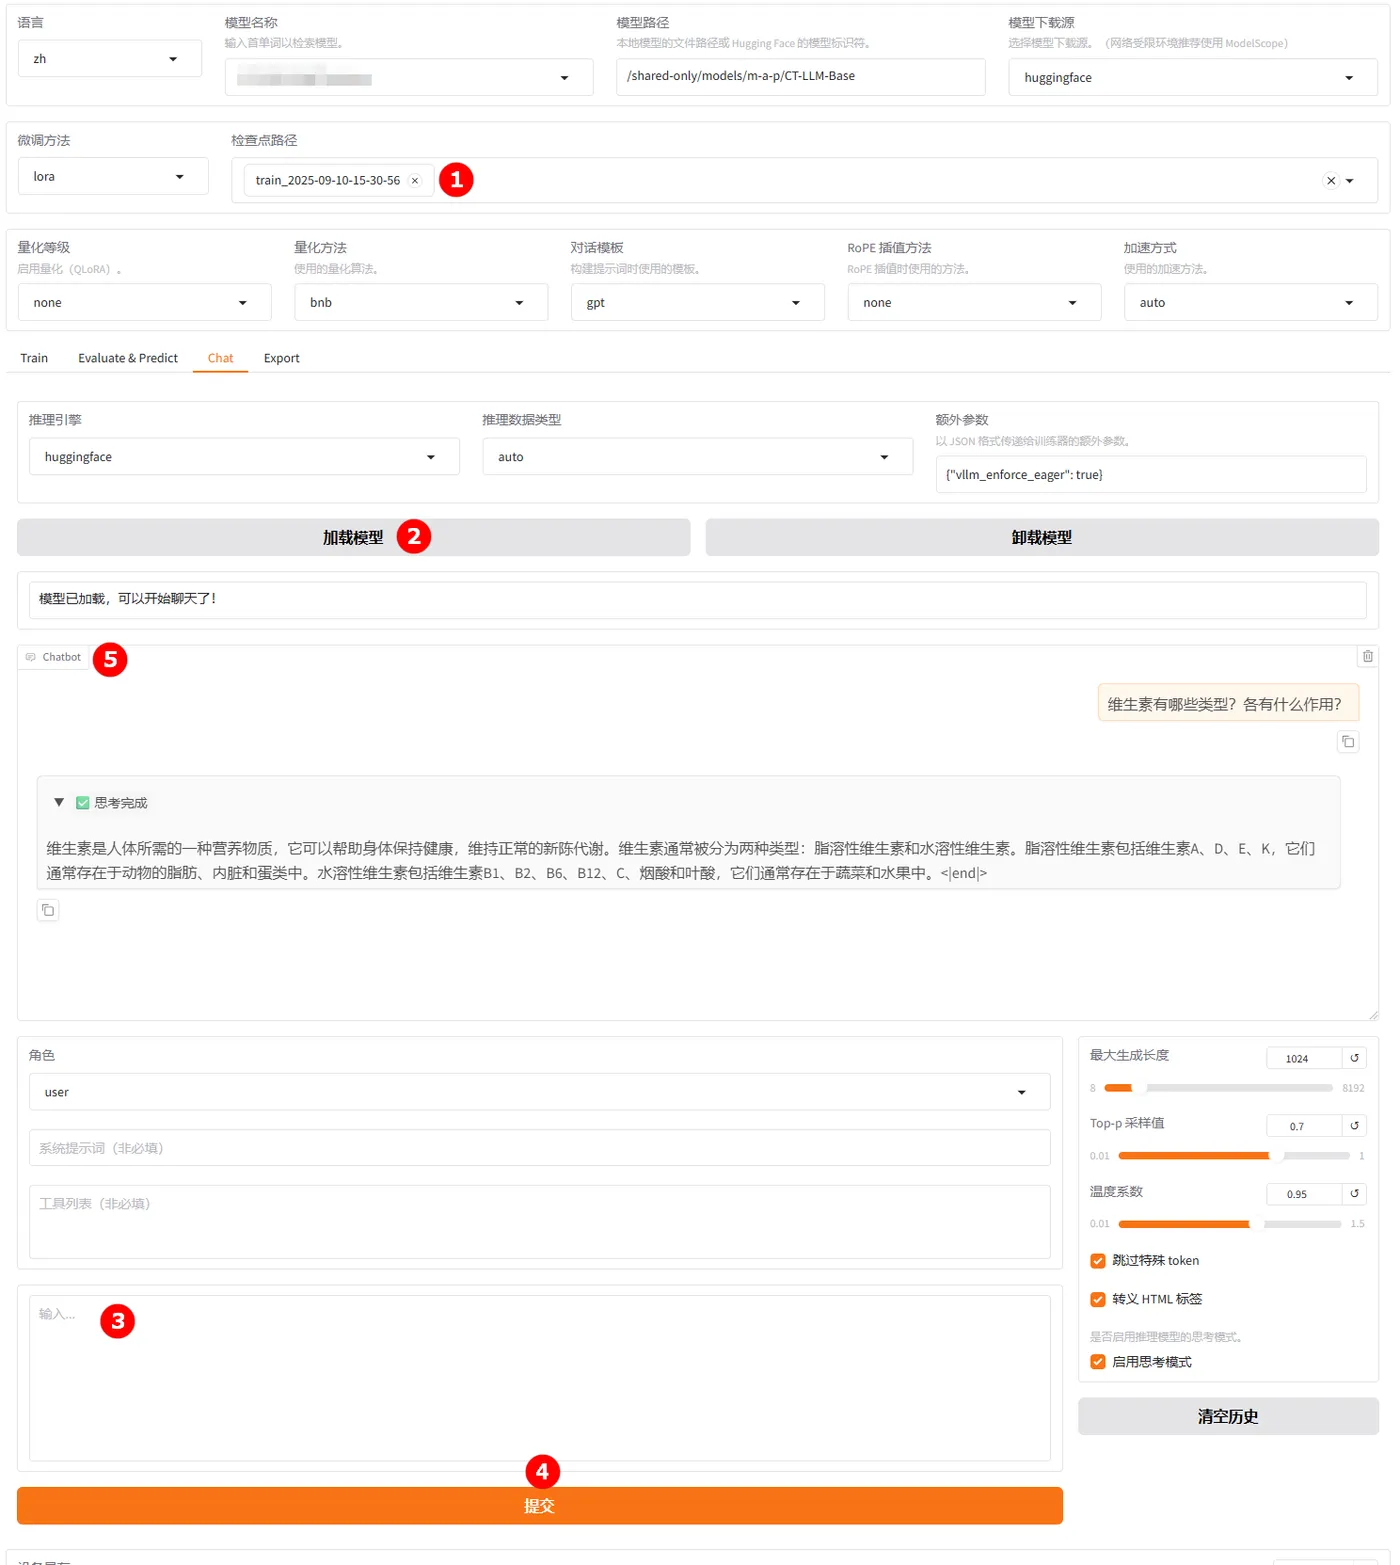1400x1565 pixels.
Task: Click the Chatbot label icon
Action: tap(31, 657)
